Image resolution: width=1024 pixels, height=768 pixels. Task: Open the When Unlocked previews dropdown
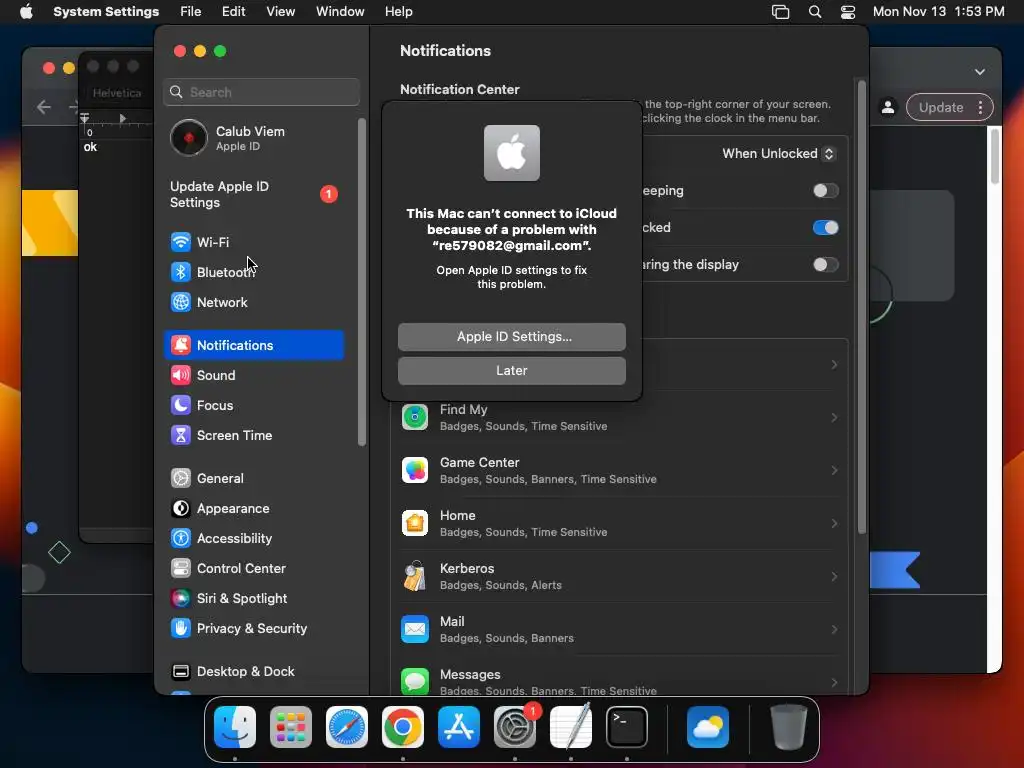778,153
